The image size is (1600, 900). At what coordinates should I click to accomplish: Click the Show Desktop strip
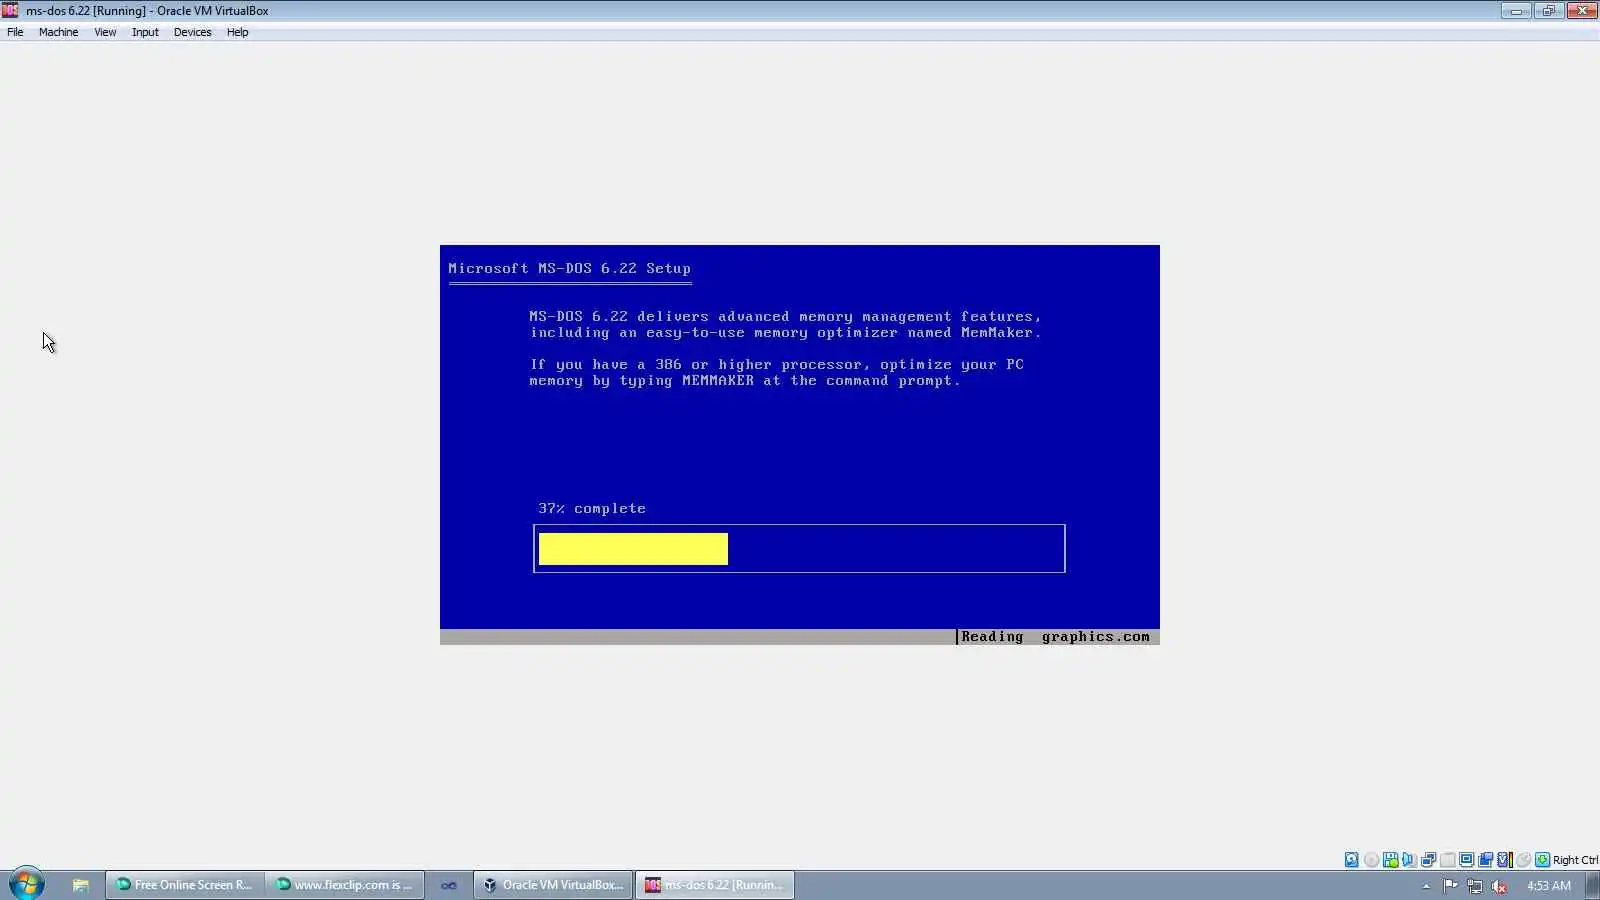click(1593, 885)
